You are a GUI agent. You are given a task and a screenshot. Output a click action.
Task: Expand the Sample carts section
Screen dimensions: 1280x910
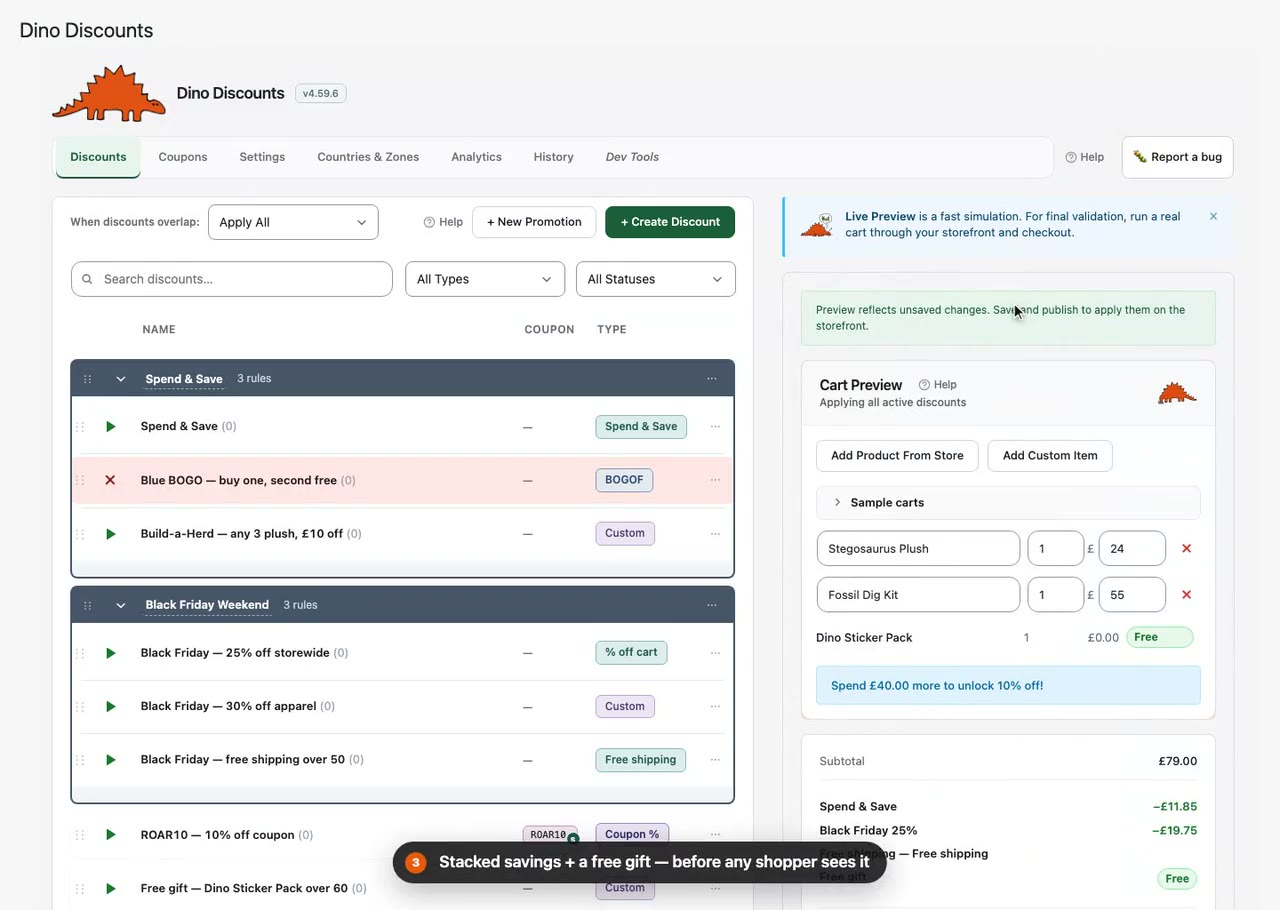[1008, 503]
